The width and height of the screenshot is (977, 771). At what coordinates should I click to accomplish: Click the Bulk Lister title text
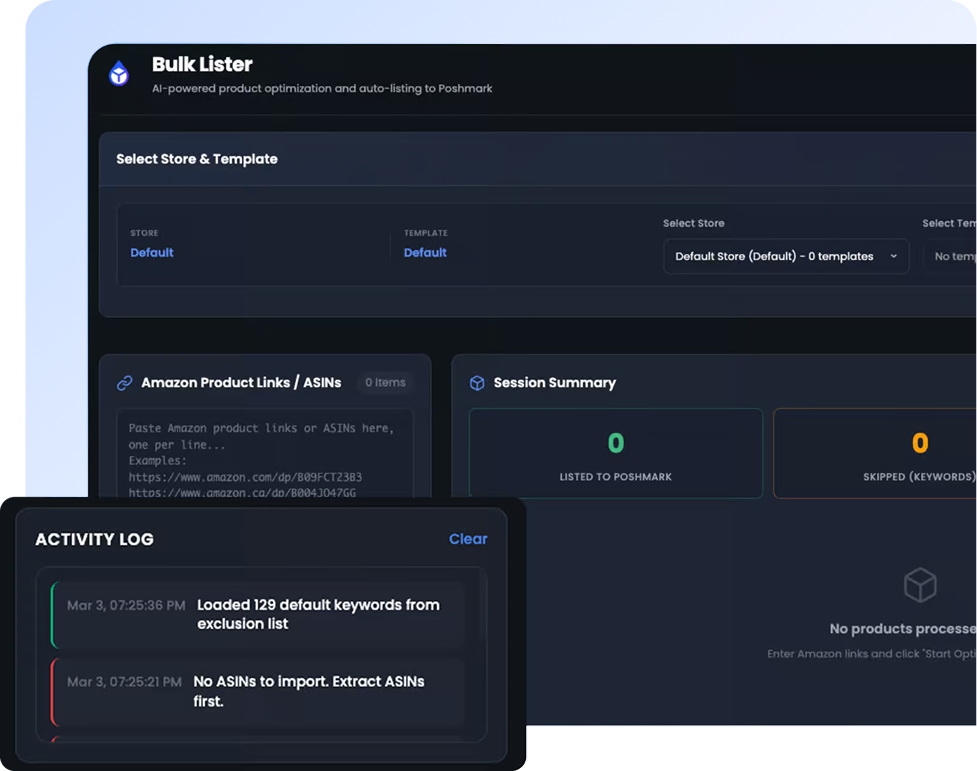tap(202, 64)
